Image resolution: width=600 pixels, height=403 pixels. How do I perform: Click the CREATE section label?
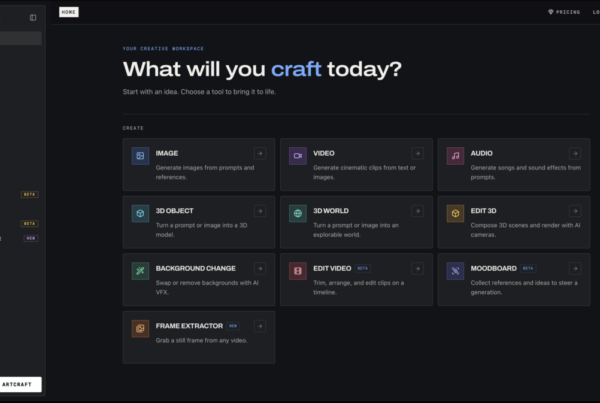tap(133, 128)
